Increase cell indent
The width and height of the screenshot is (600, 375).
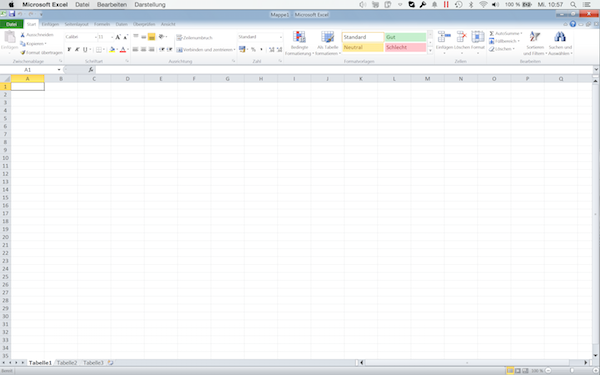170,49
